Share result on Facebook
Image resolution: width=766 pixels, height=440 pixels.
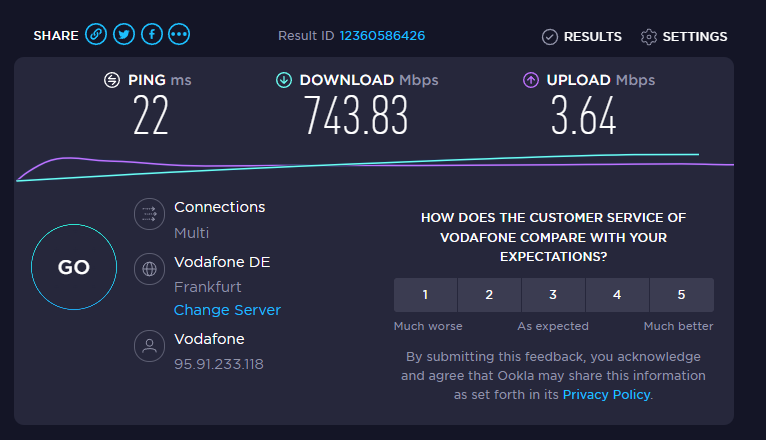(152, 35)
